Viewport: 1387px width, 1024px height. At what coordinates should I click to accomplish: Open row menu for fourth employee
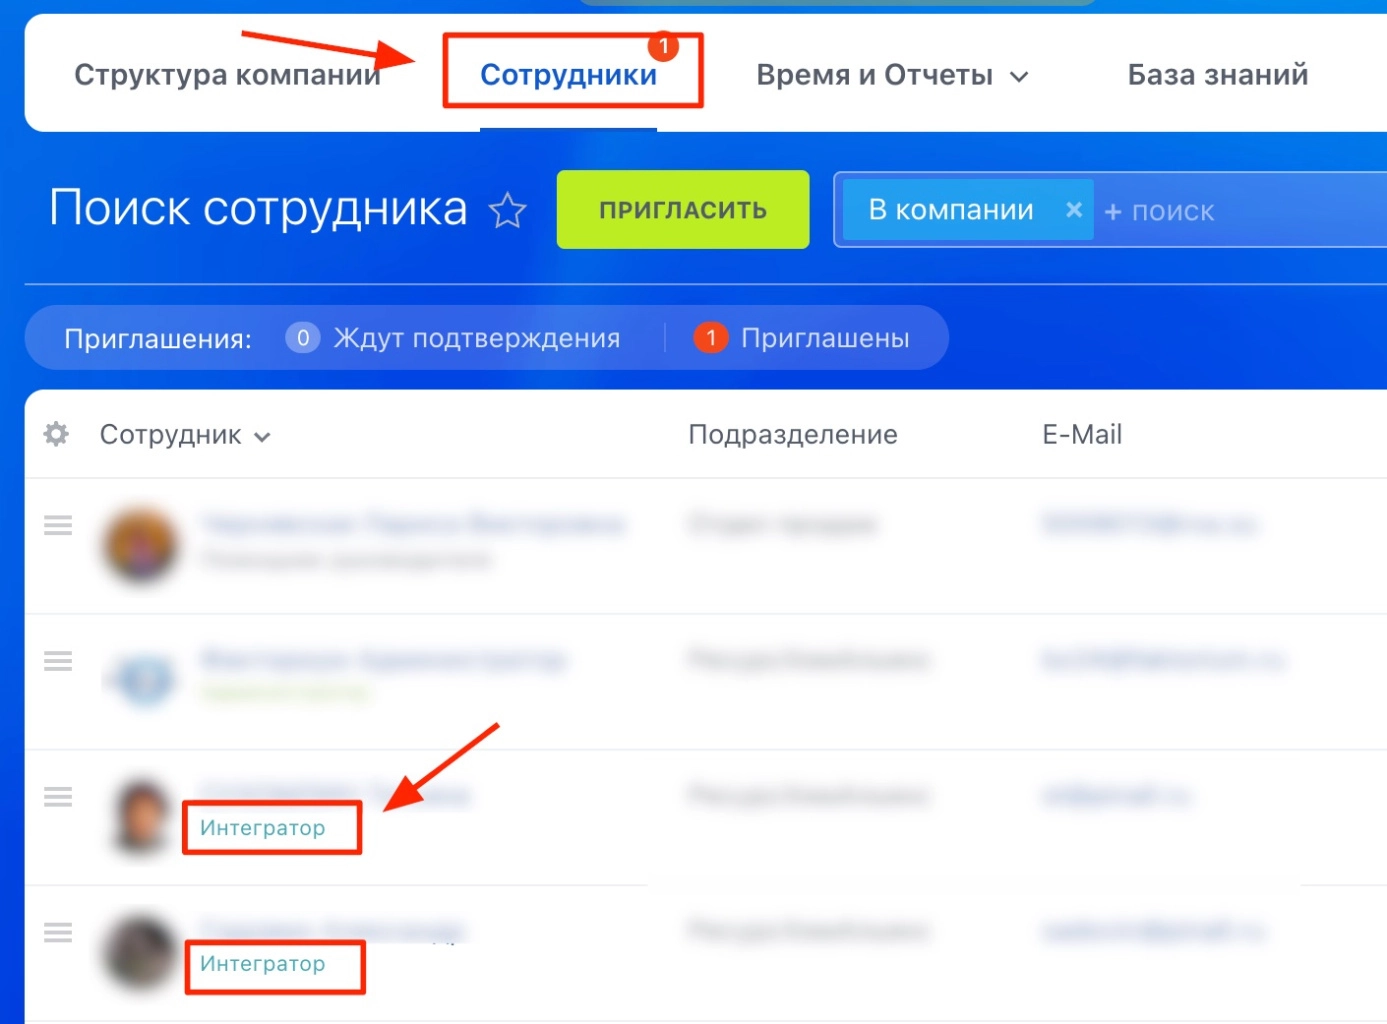[x=58, y=933]
